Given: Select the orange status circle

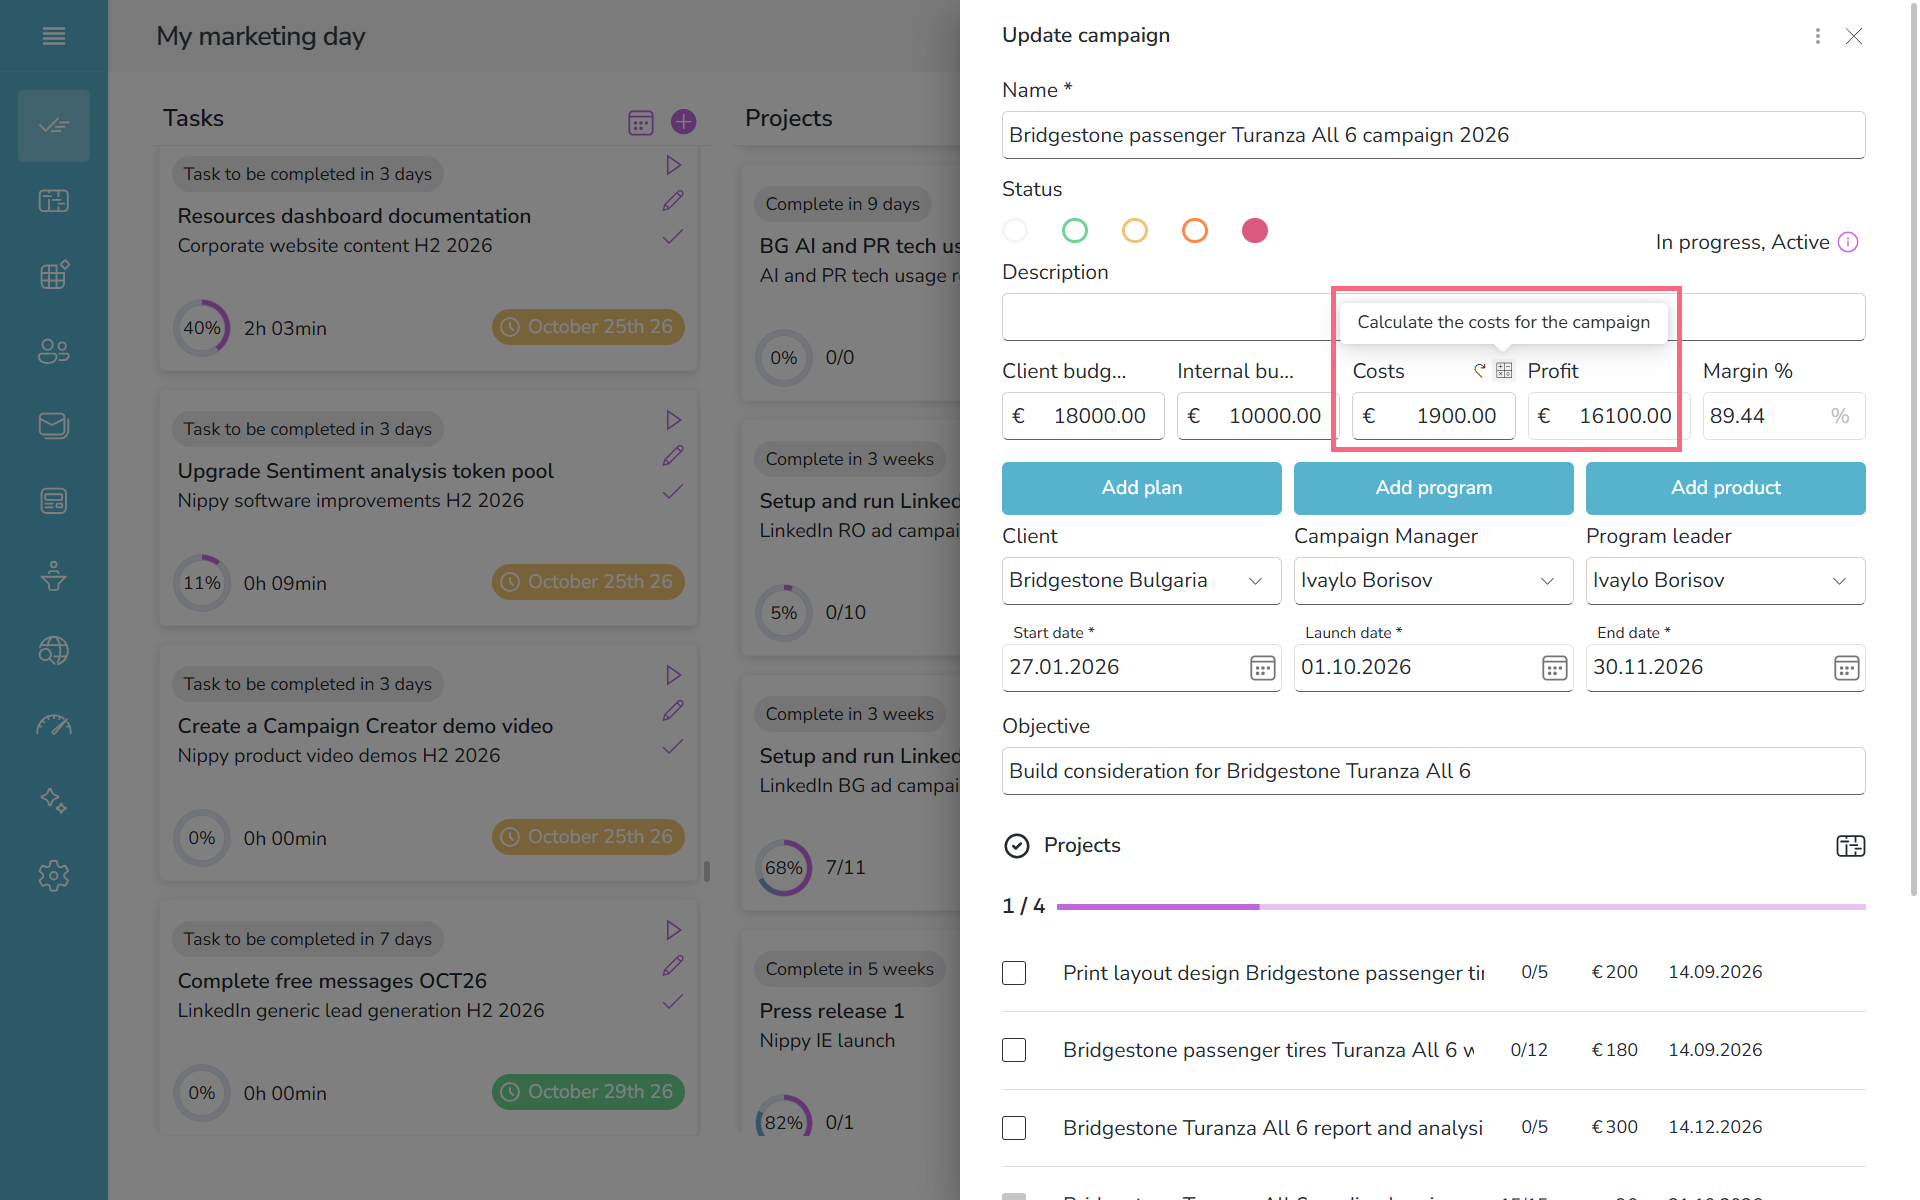Looking at the screenshot, I should click(1195, 231).
